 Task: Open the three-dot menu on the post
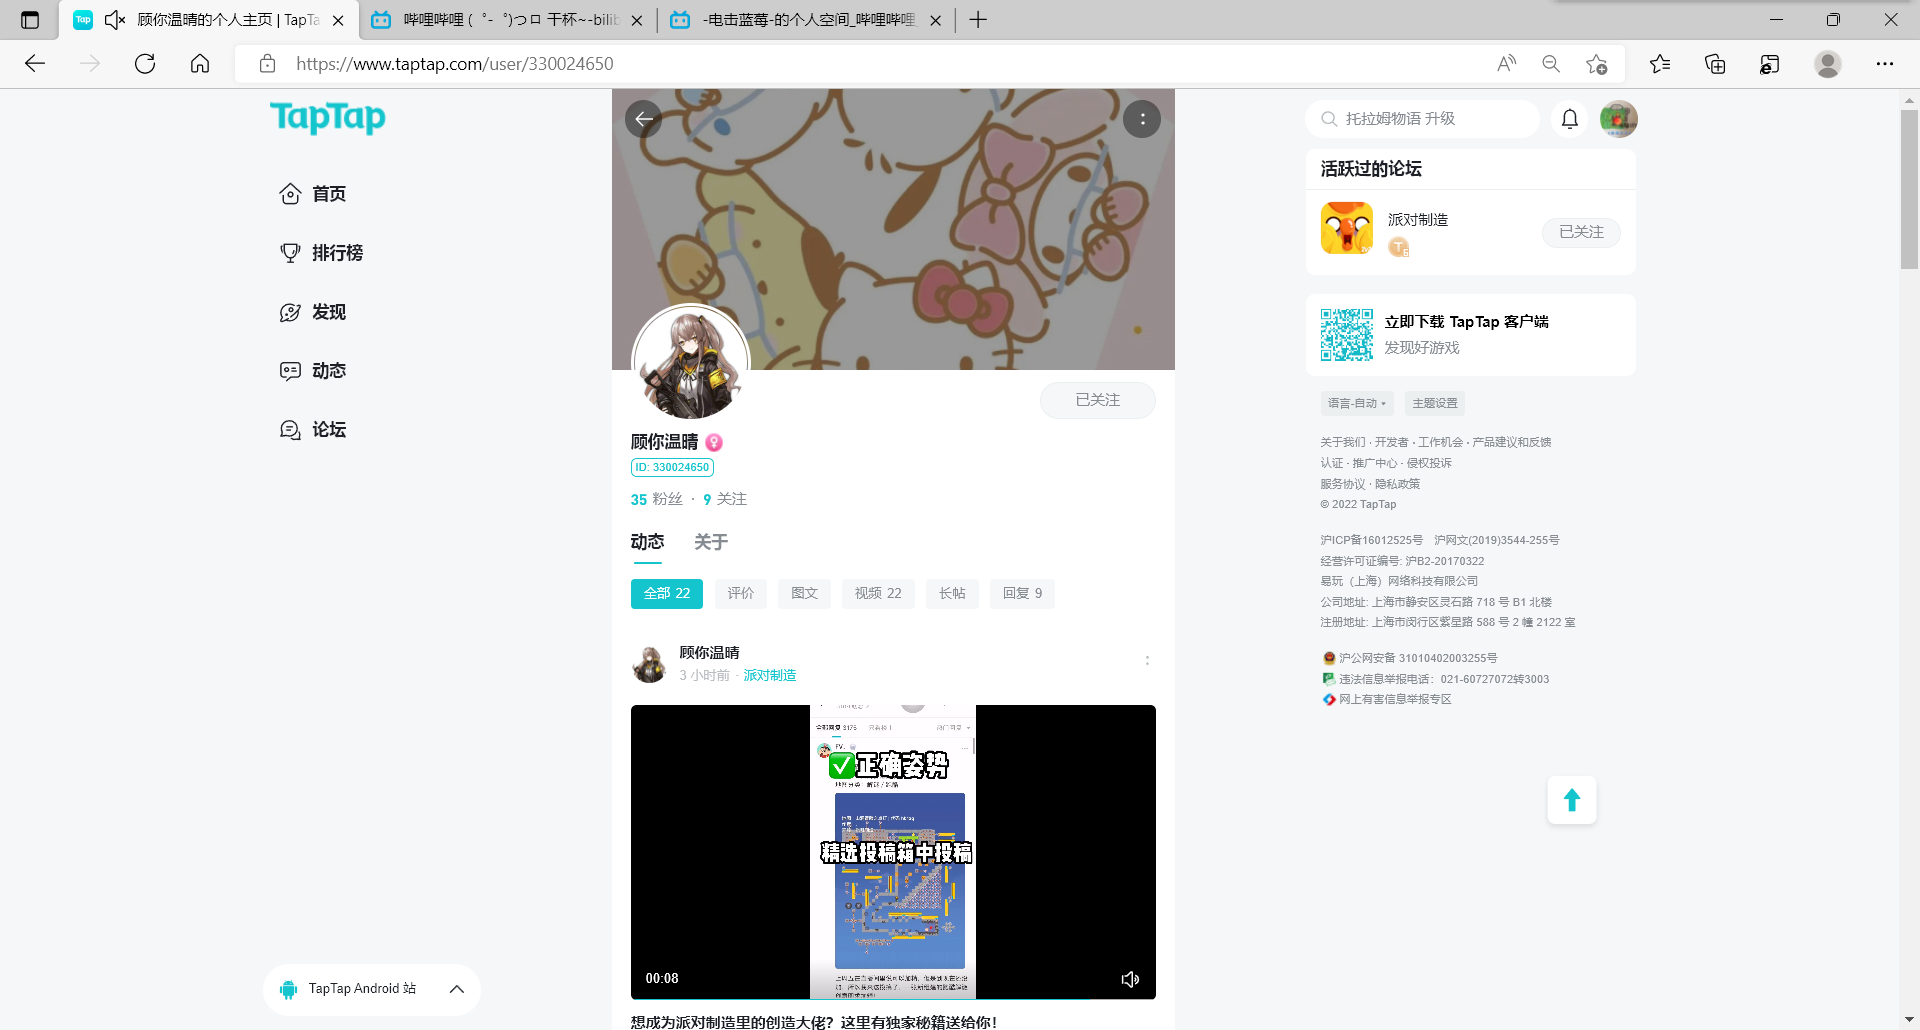(x=1147, y=661)
